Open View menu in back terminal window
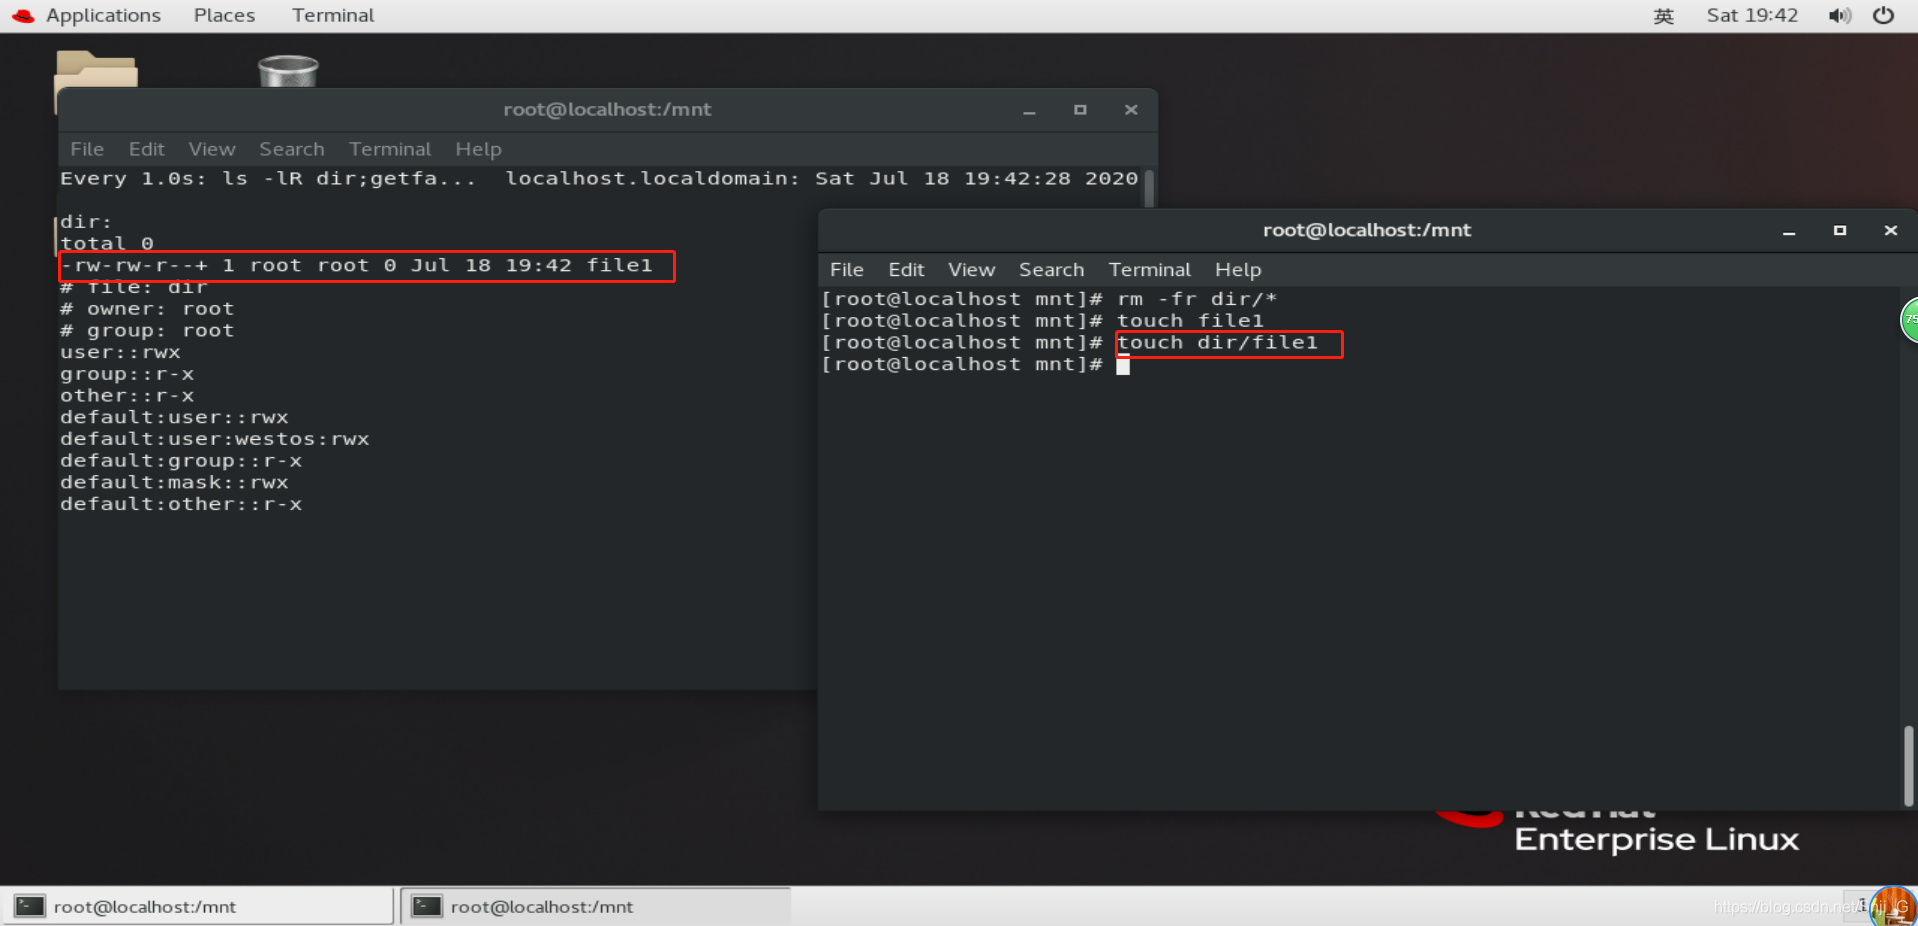The width and height of the screenshot is (1918, 926). tap(212, 149)
